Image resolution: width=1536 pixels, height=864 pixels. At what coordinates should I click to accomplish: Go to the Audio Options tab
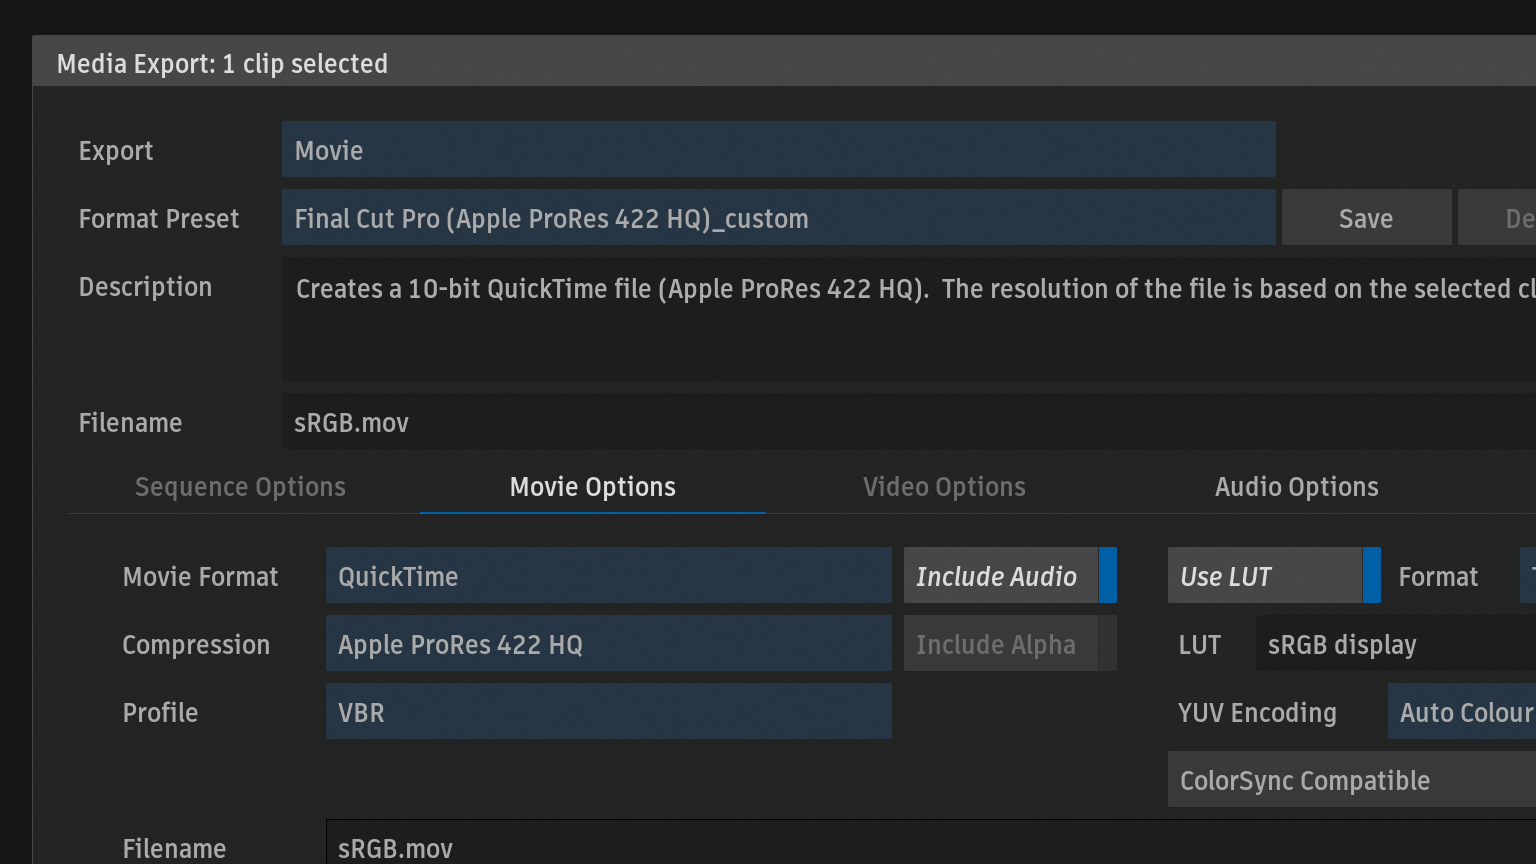[x=1296, y=487]
